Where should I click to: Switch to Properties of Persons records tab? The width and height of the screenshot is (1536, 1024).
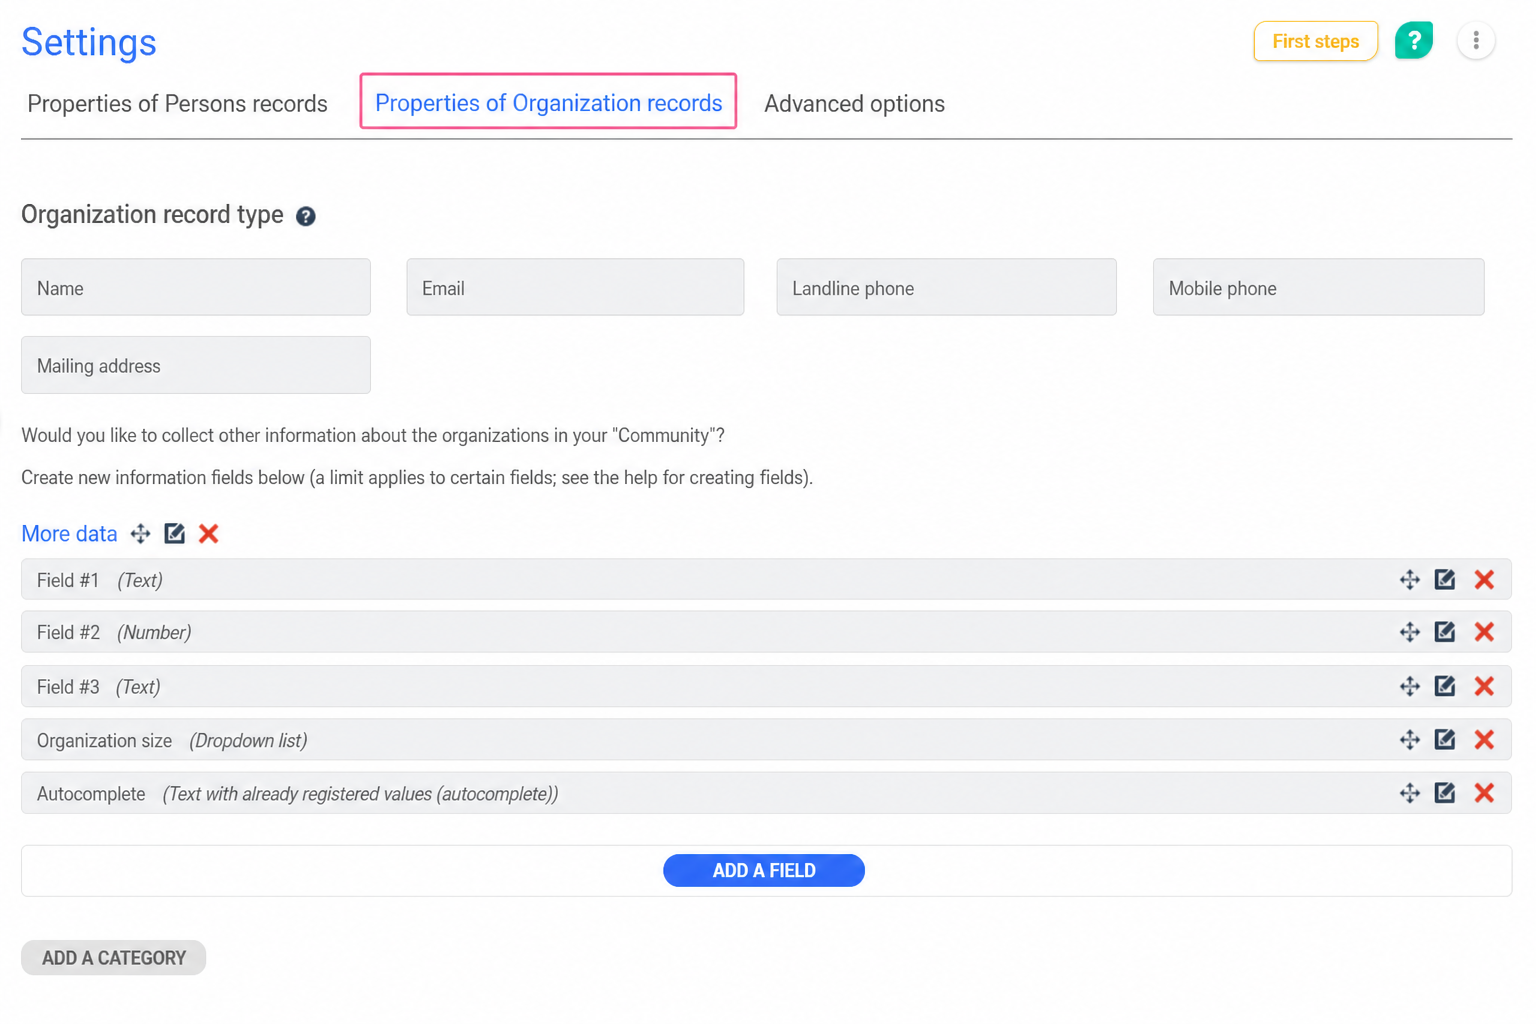coord(177,104)
